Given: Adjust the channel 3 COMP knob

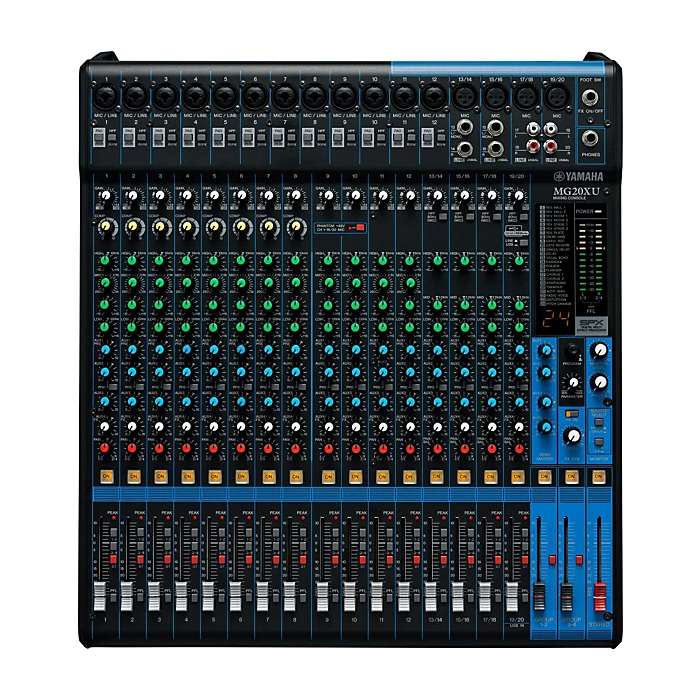Looking at the screenshot, I should pos(160,227).
